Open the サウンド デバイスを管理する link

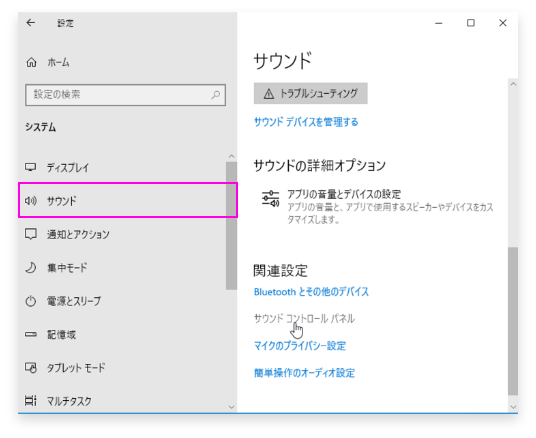(x=306, y=122)
